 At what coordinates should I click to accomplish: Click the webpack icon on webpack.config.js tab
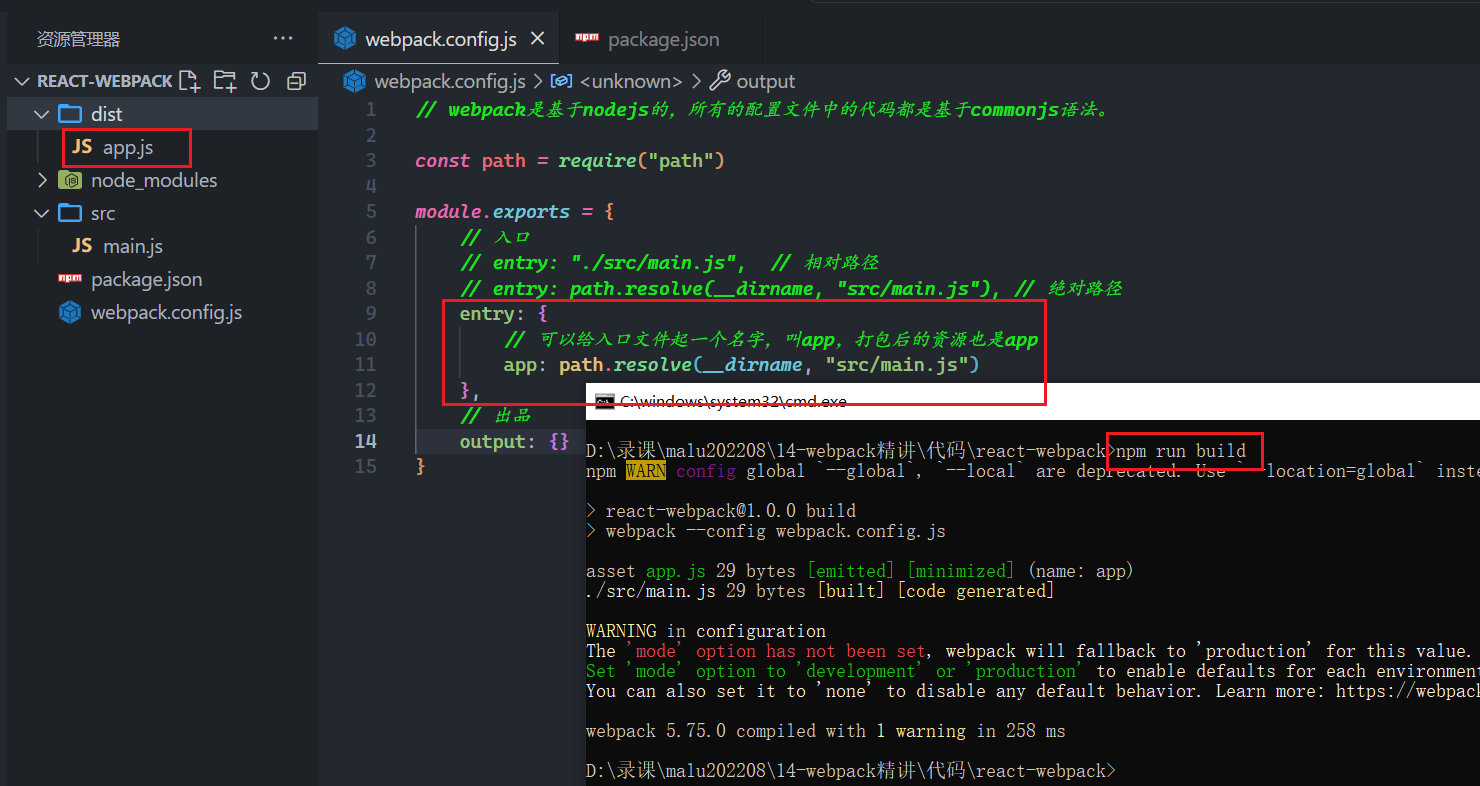coord(345,39)
